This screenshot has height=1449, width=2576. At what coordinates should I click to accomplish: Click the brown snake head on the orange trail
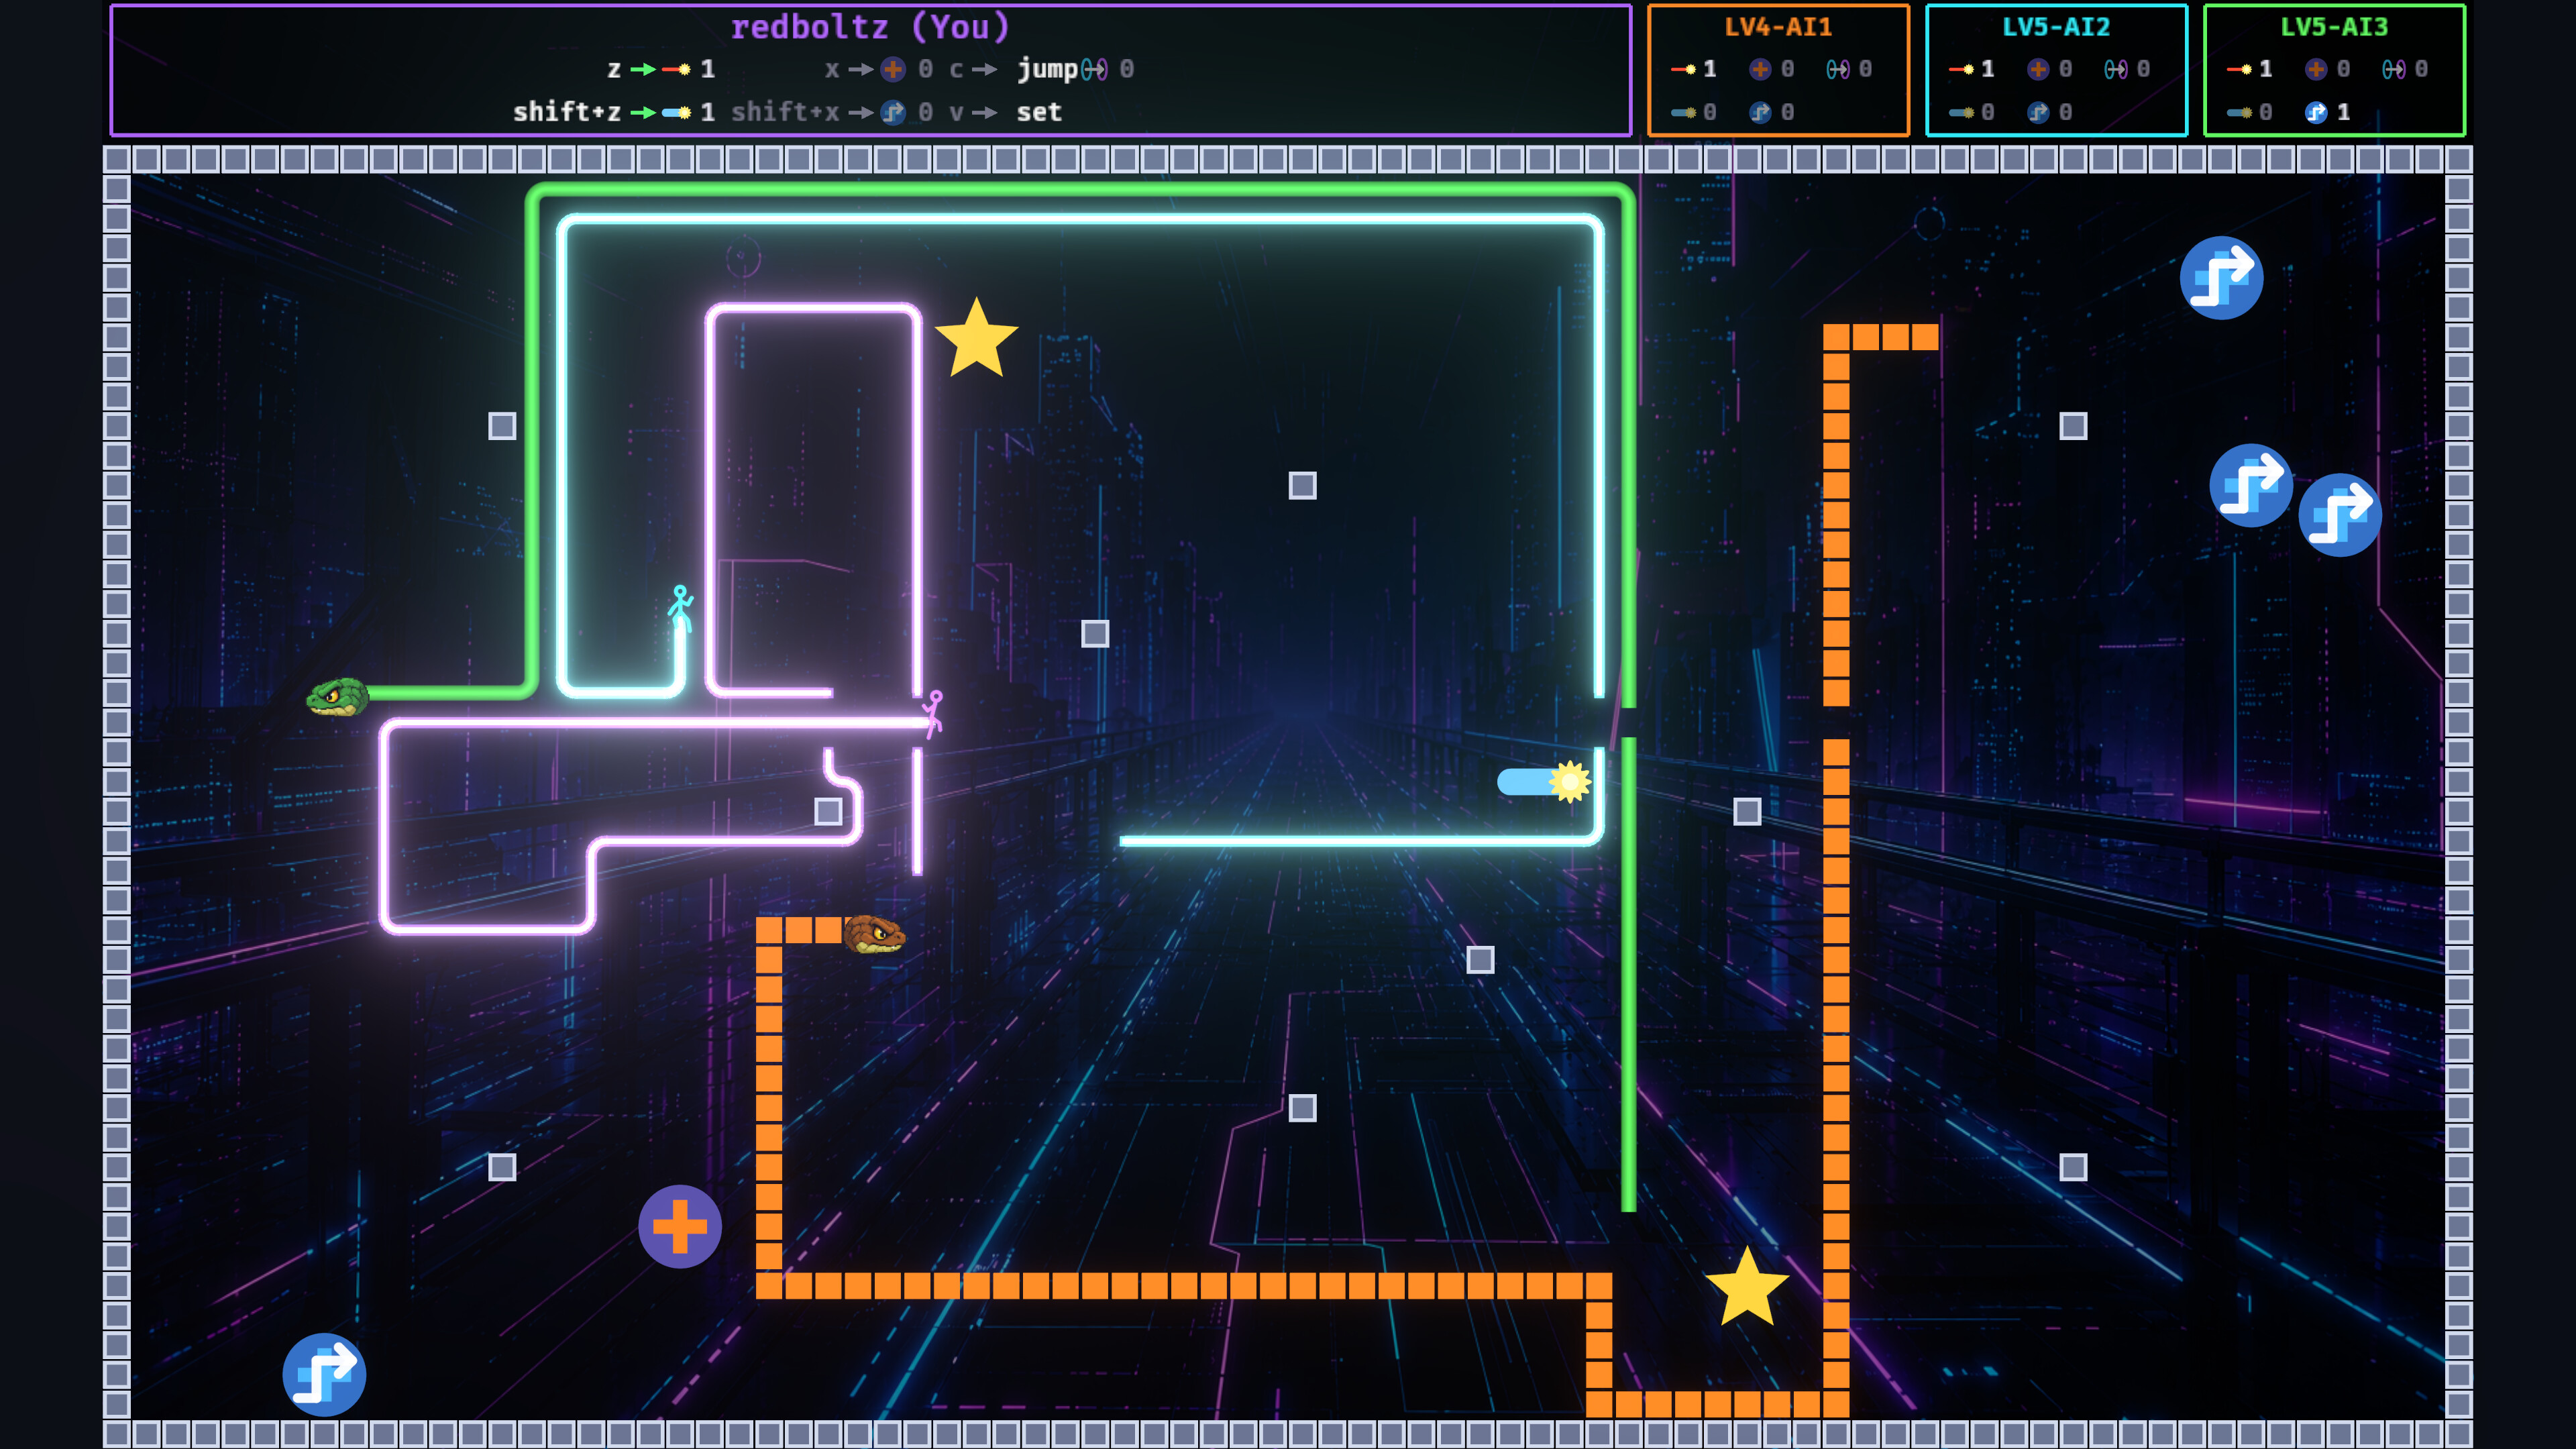[874, 934]
